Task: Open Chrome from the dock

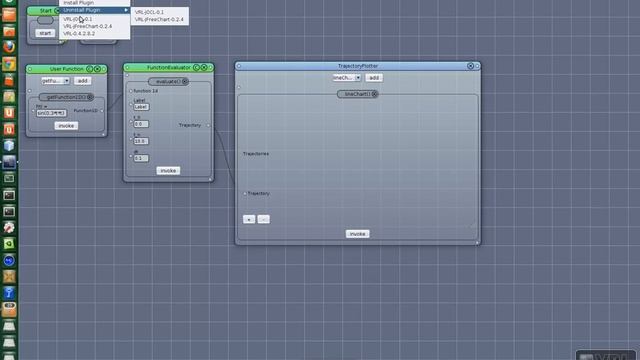Action: click(x=9, y=64)
